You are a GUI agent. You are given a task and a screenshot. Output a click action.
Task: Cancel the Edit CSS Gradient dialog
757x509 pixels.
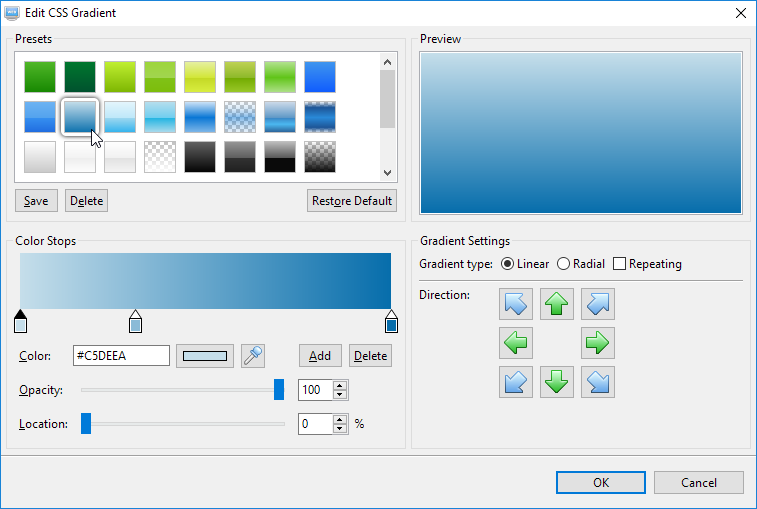coord(699,482)
